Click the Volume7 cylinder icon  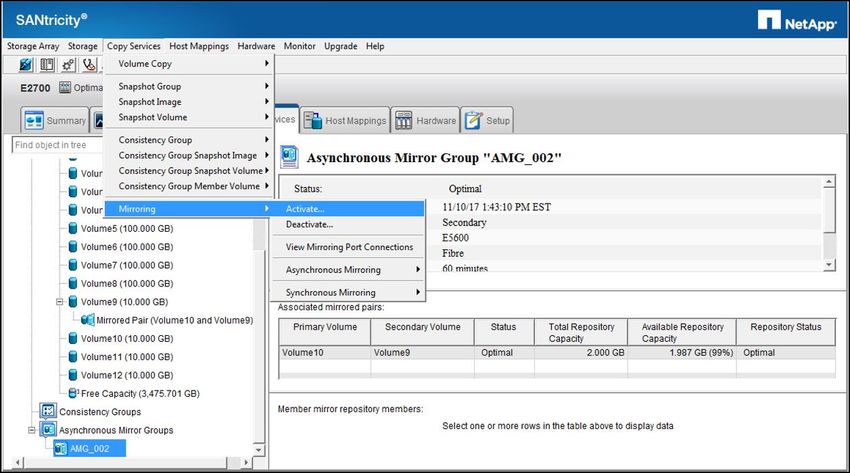[73, 265]
